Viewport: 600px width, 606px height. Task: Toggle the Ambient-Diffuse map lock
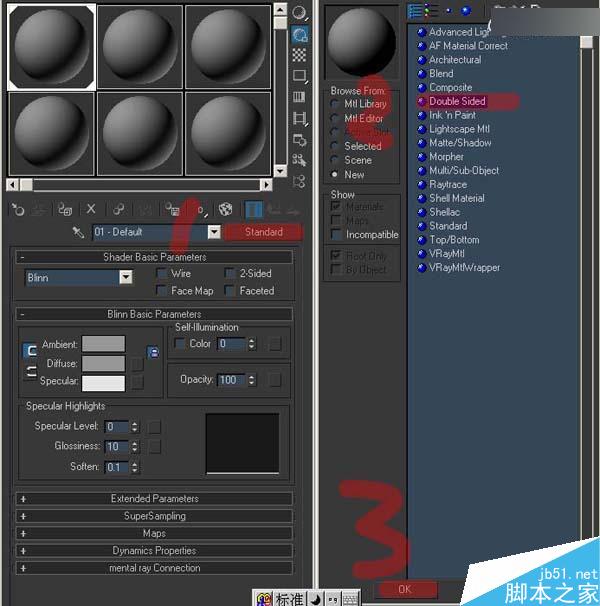point(154,352)
